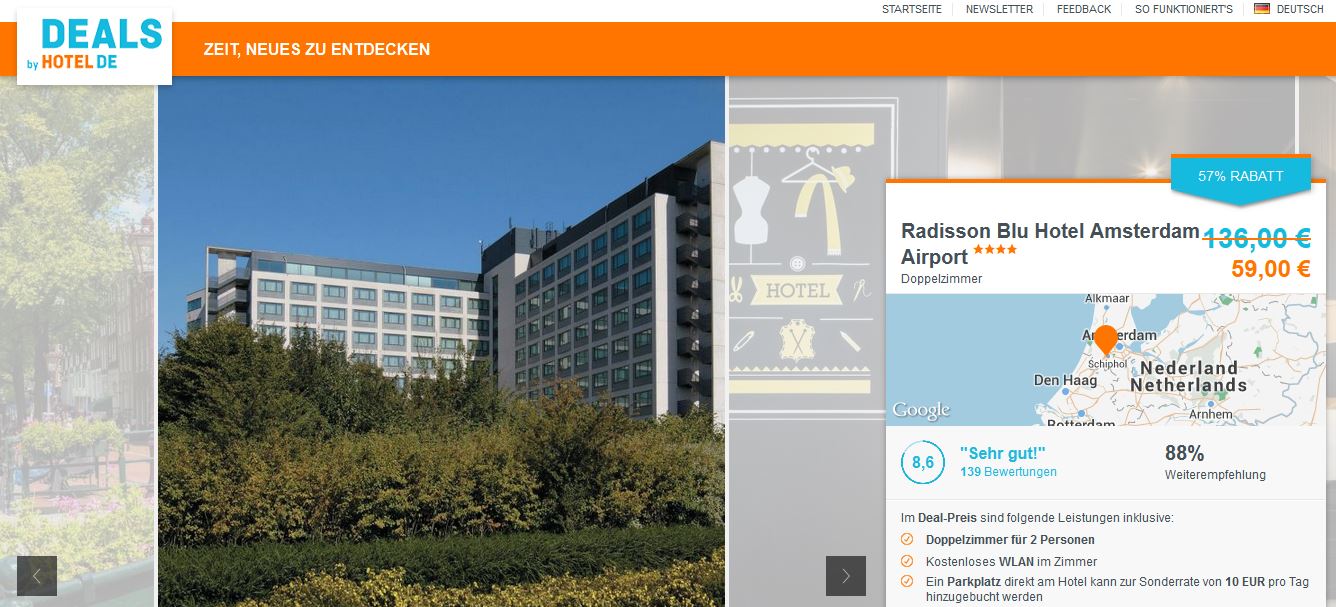1336x607 pixels.
Task: Show next slide with right arrow
Action: tap(846, 575)
